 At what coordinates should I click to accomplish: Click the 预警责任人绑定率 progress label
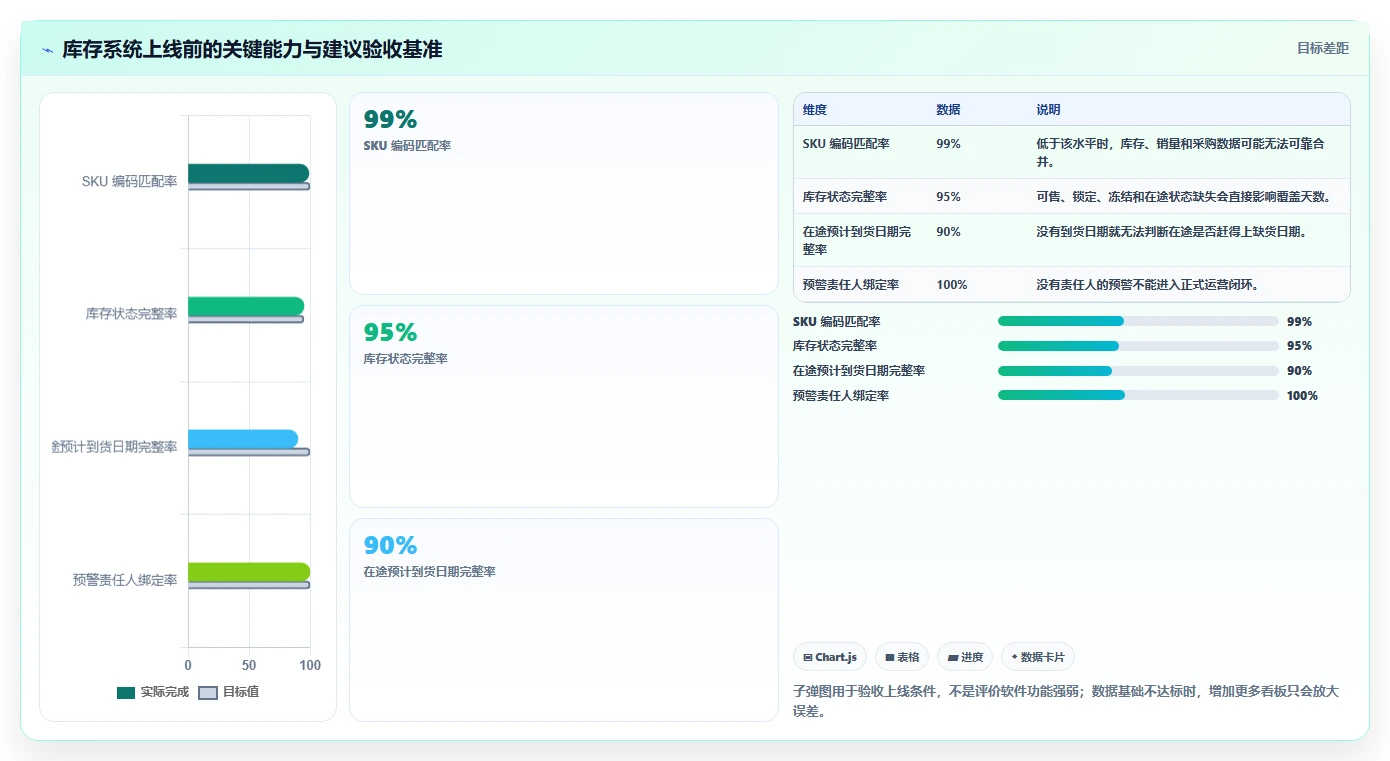point(841,396)
